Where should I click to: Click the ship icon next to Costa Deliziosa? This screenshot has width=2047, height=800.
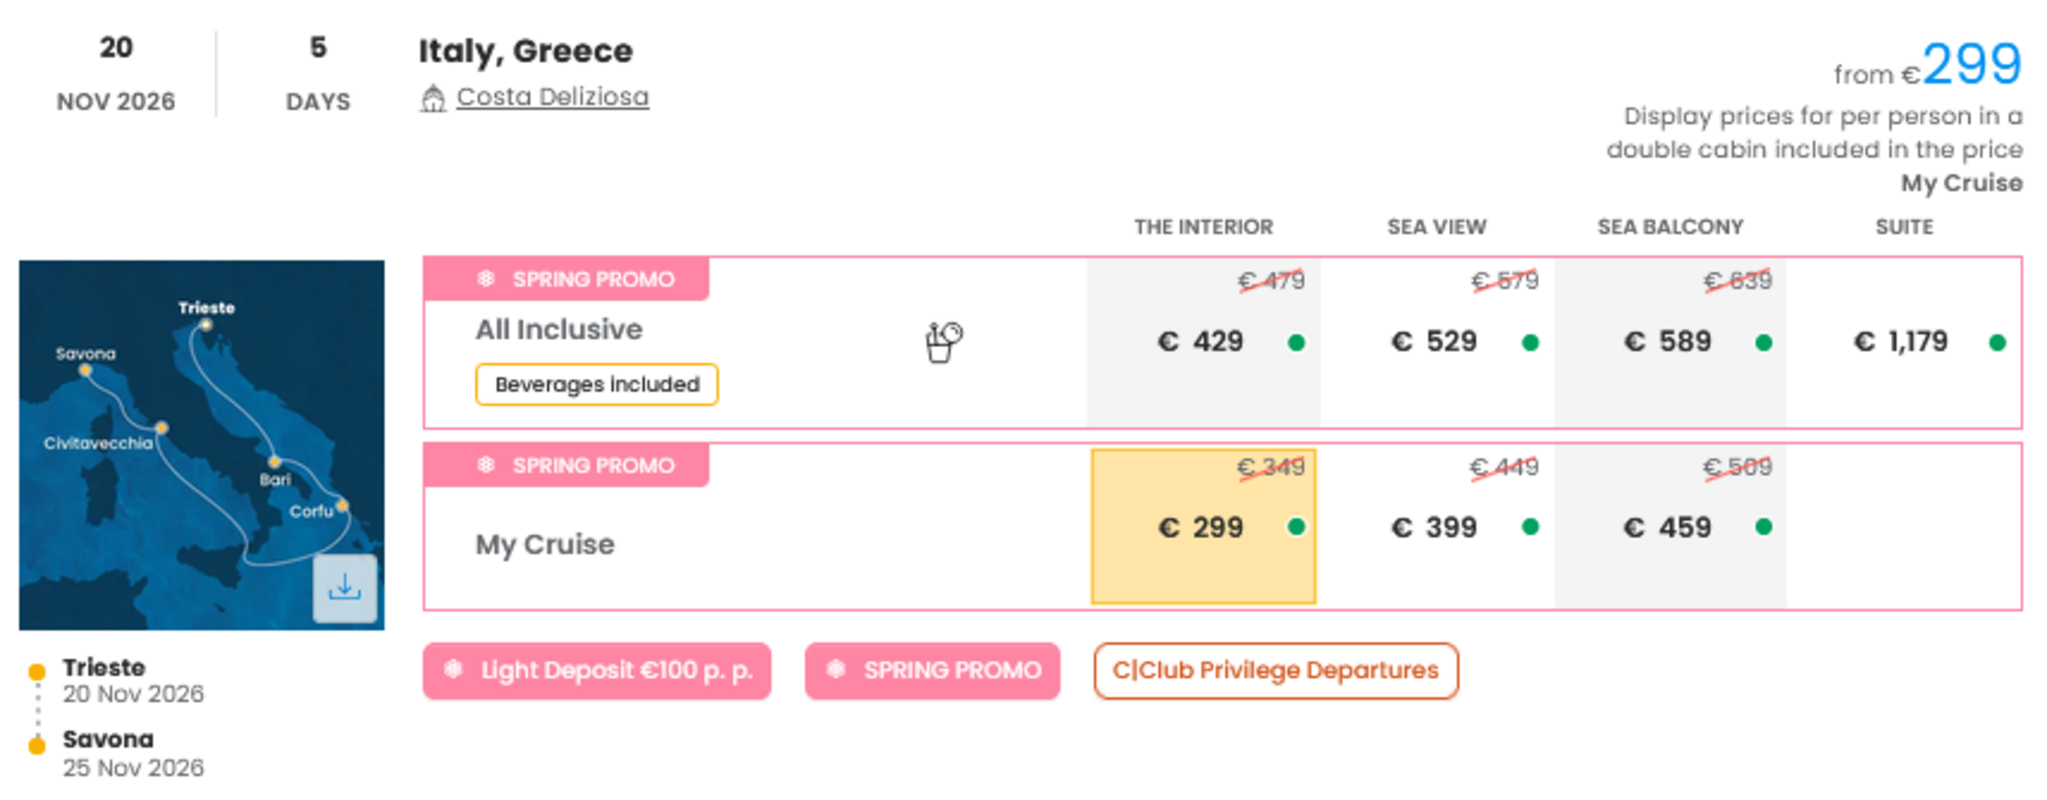[433, 98]
